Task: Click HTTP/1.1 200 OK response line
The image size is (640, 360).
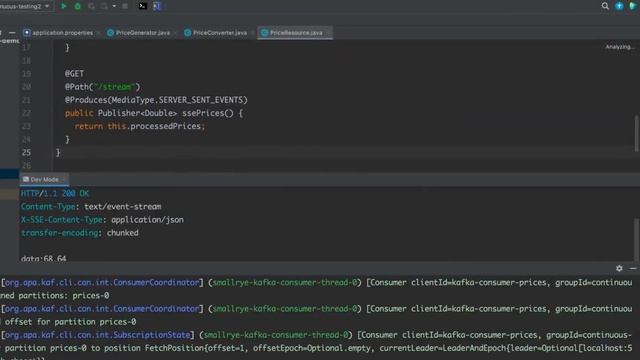Action: [x=55, y=193]
